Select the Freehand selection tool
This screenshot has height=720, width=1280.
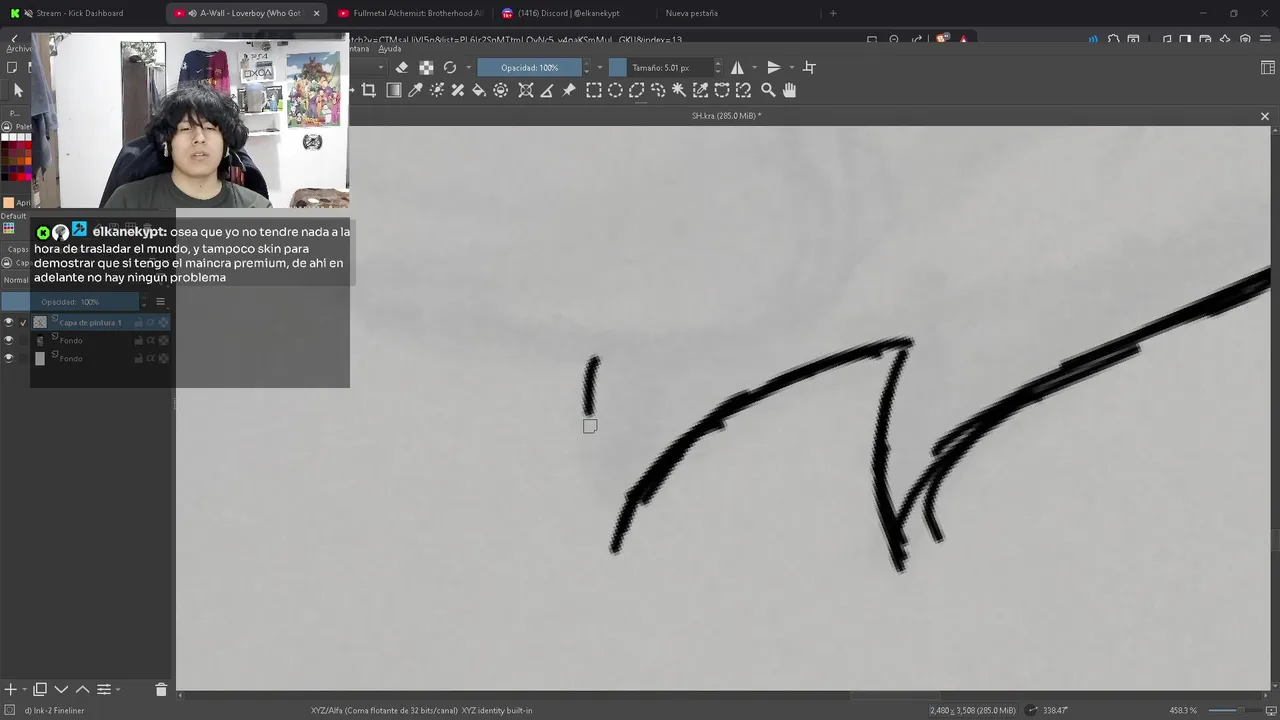(x=658, y=90)
